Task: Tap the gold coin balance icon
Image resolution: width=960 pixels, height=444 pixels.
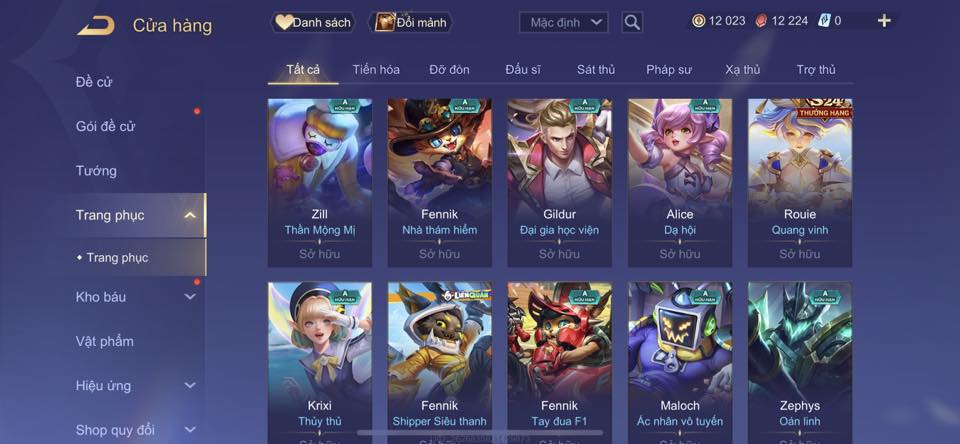Action: point(699,21)
